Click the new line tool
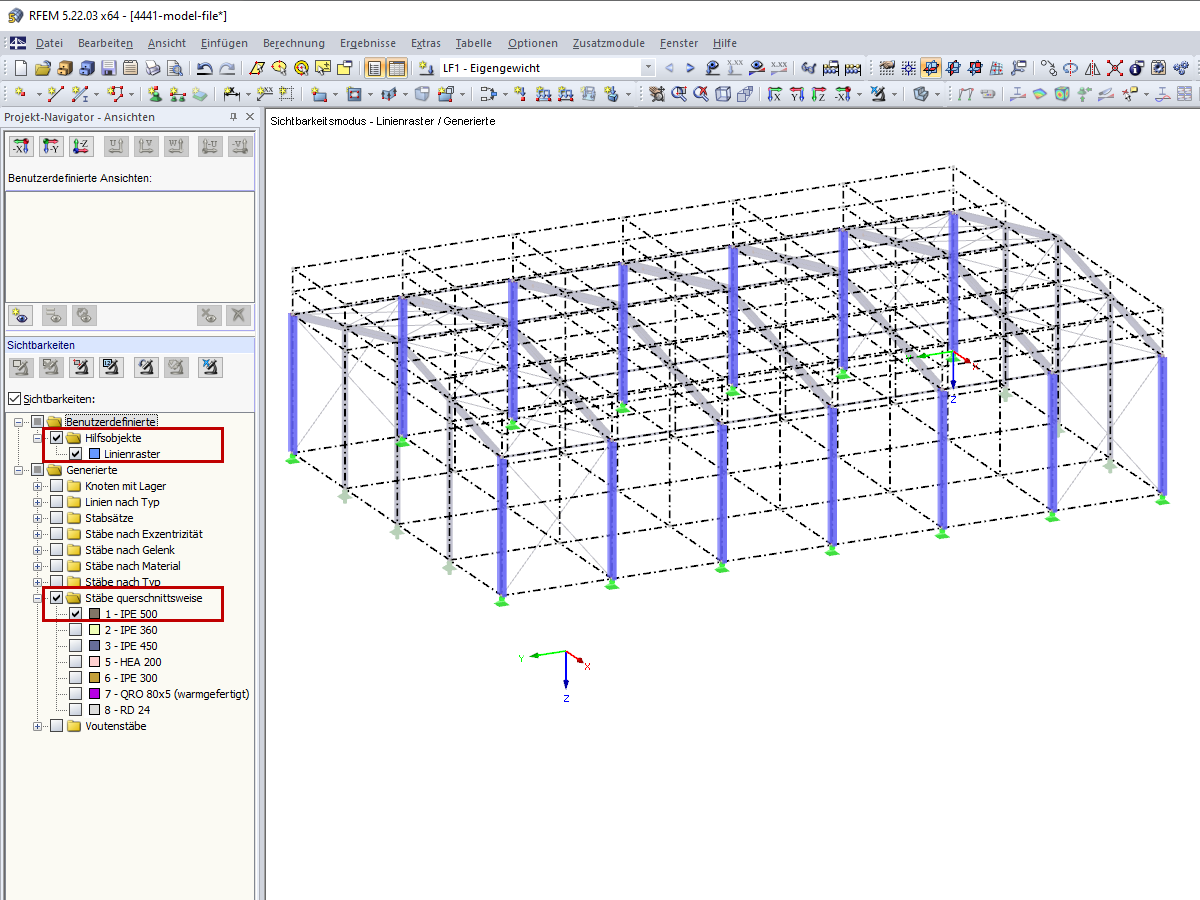Screen dimensions: 1200x900 click(55, 94)
